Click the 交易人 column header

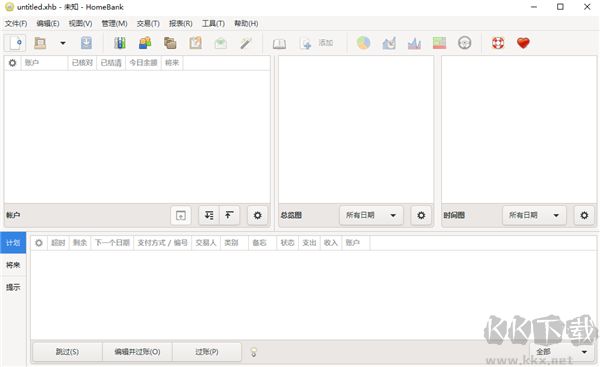click(x=206, y=243)
